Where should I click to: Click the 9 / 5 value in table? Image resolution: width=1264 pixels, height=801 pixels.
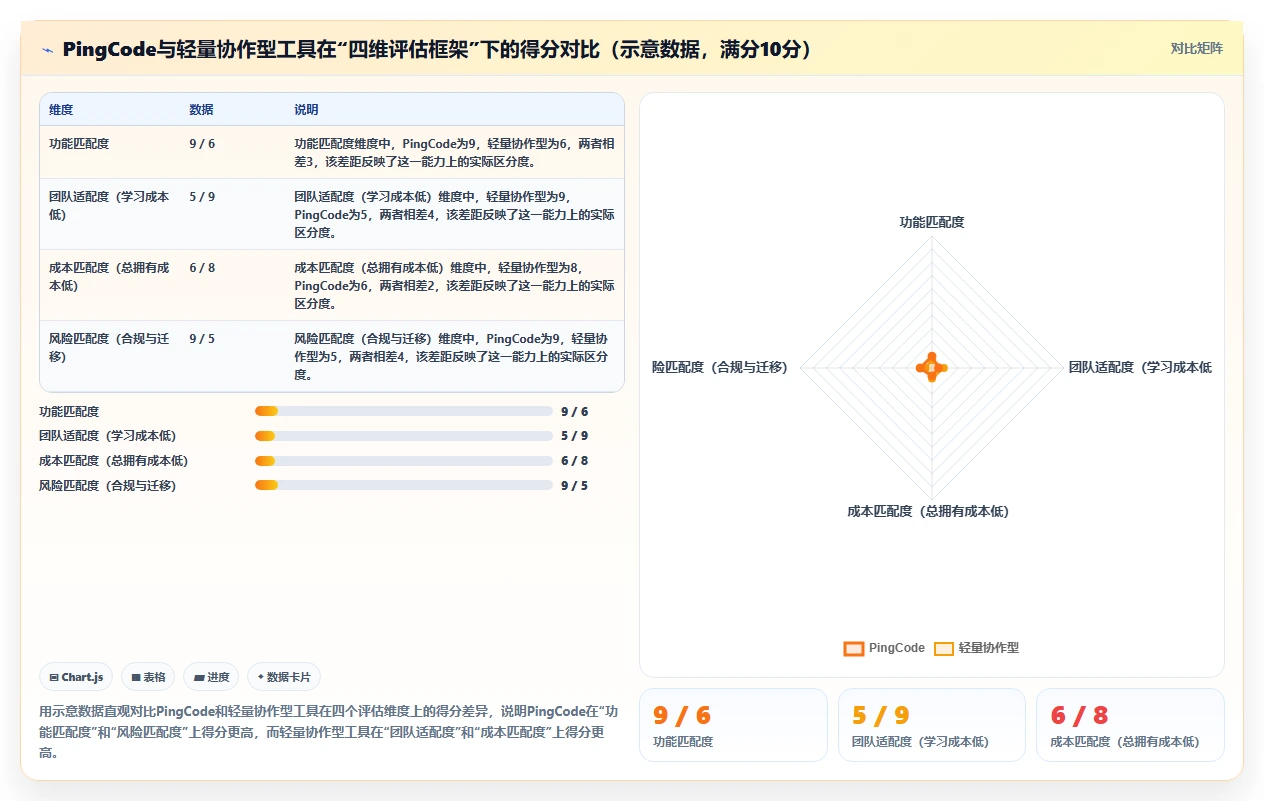point(202,339)
